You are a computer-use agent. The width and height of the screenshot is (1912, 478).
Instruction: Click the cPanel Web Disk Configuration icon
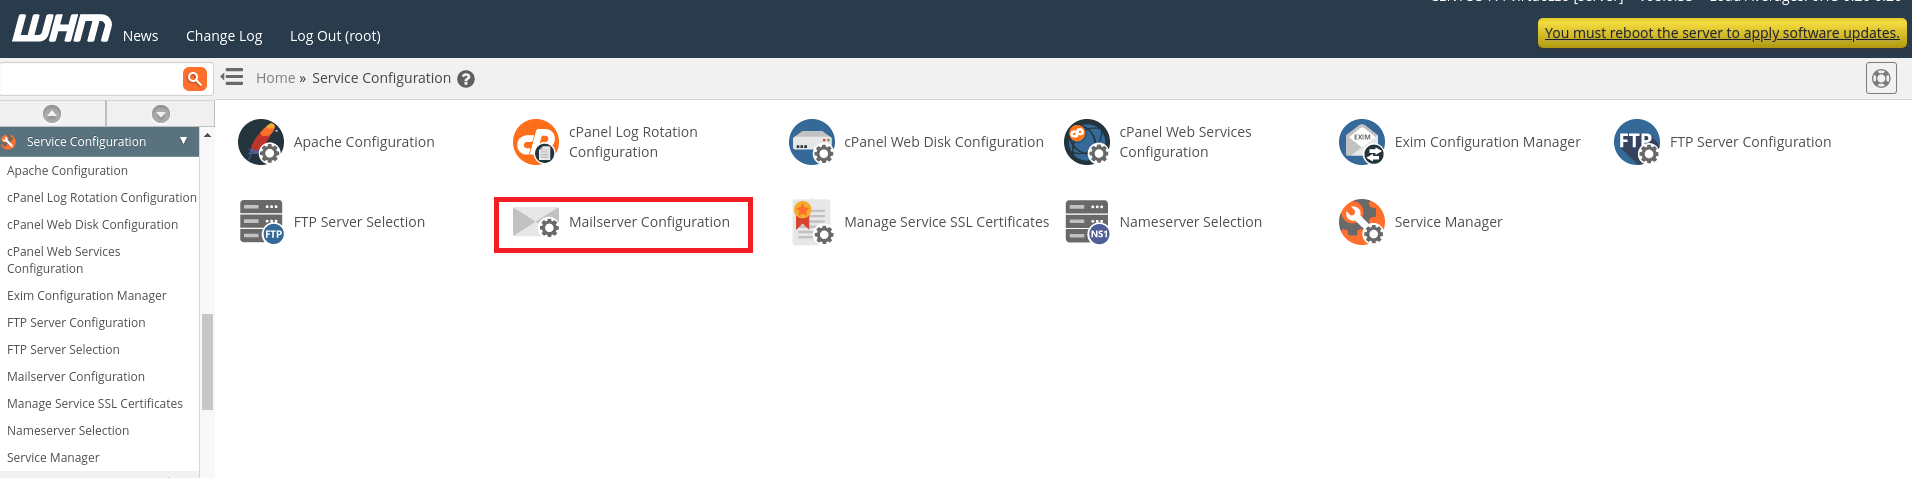tap(811, 142)
